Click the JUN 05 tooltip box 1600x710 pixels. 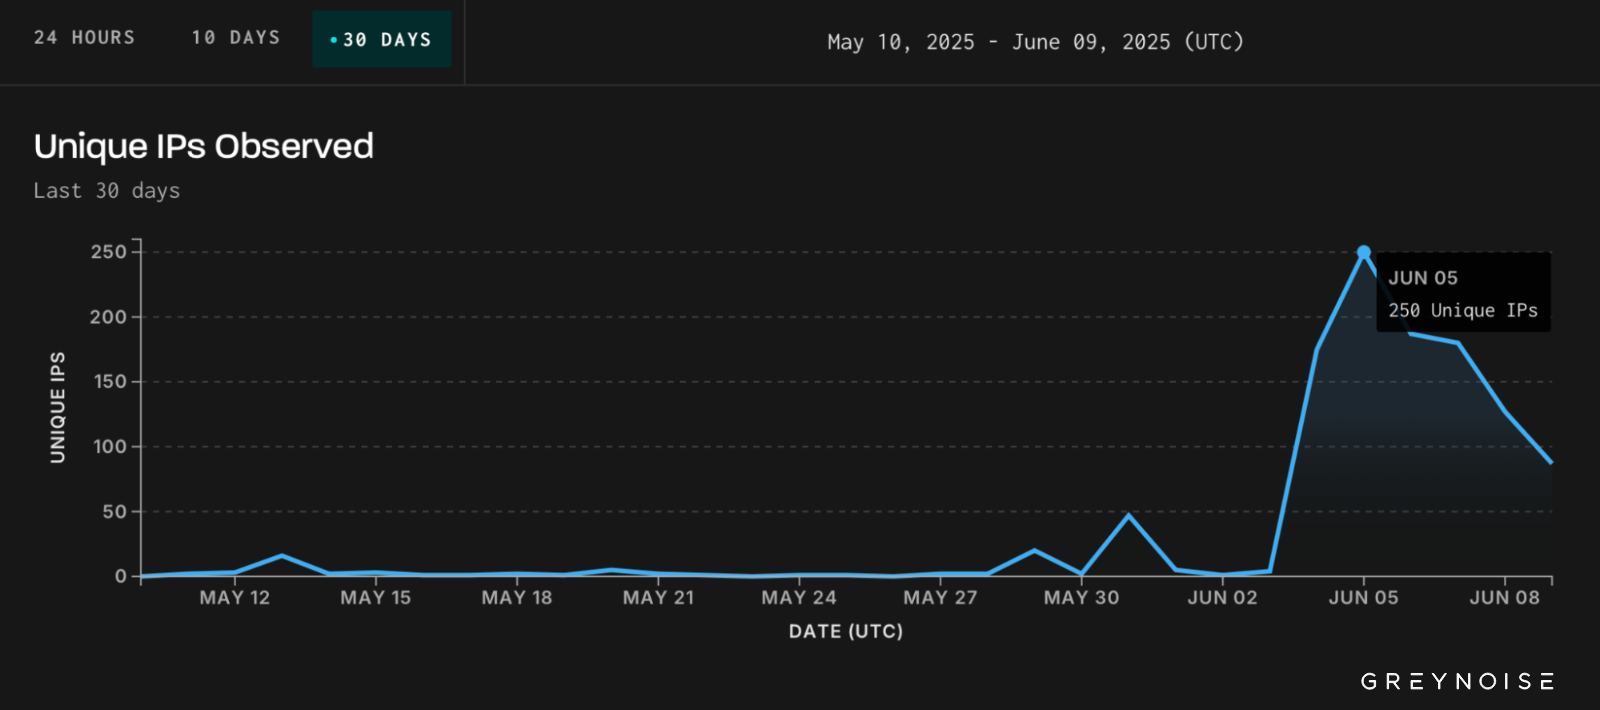1462,292
